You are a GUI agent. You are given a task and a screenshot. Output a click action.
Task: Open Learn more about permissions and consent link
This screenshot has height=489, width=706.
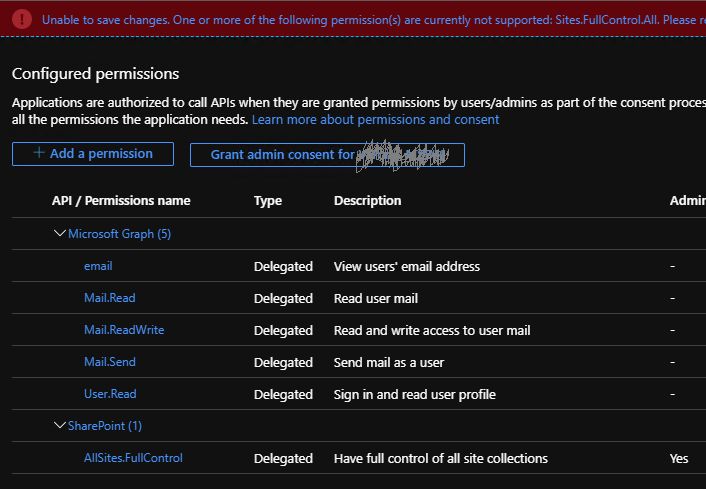click(376, 120)
